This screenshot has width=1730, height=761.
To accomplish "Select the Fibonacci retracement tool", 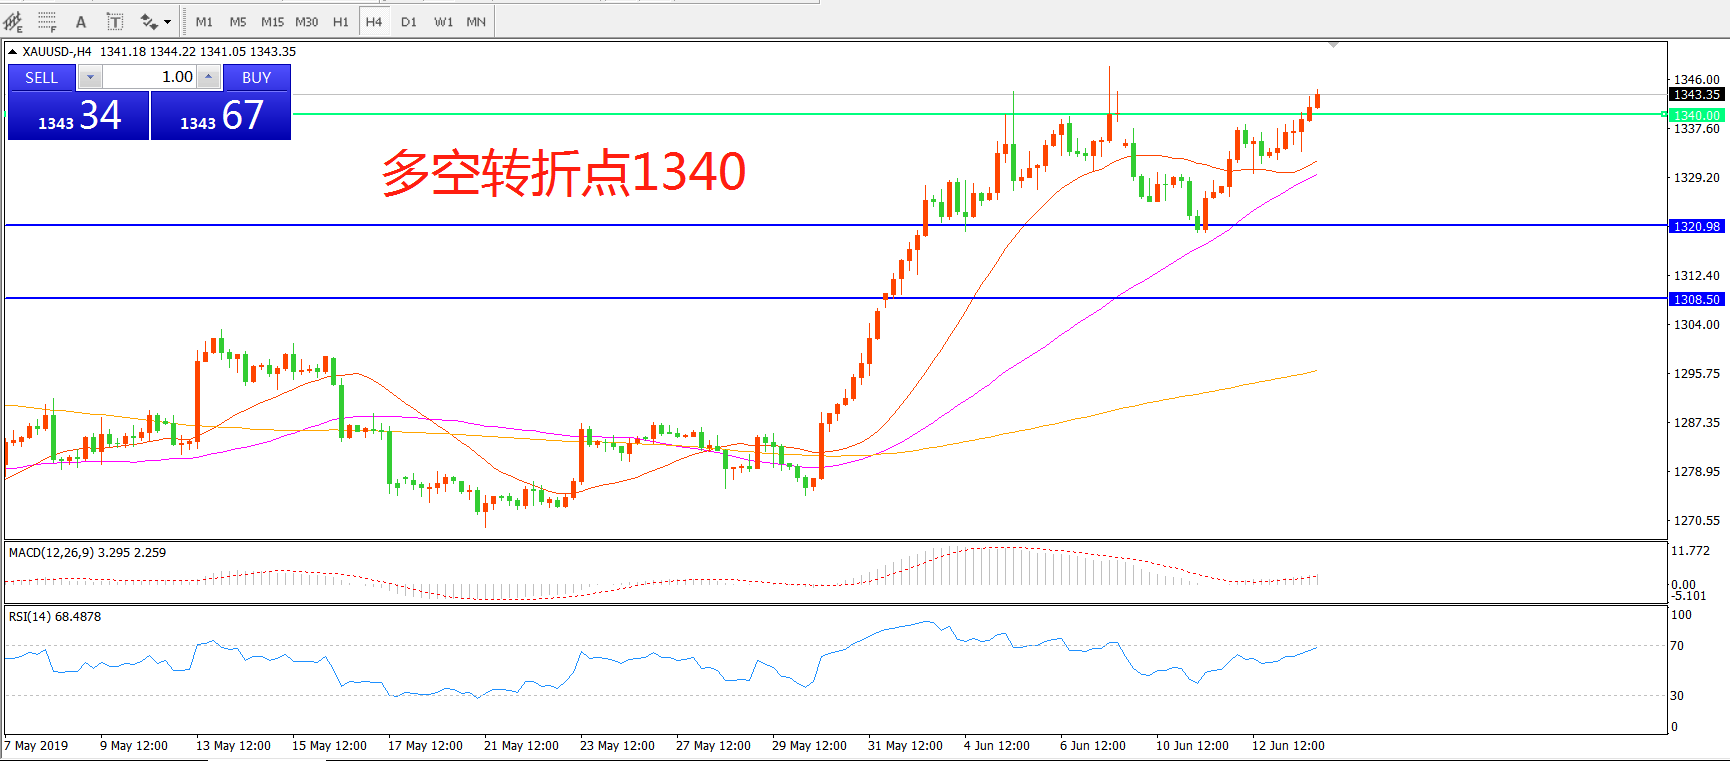I will pos(47,21).
